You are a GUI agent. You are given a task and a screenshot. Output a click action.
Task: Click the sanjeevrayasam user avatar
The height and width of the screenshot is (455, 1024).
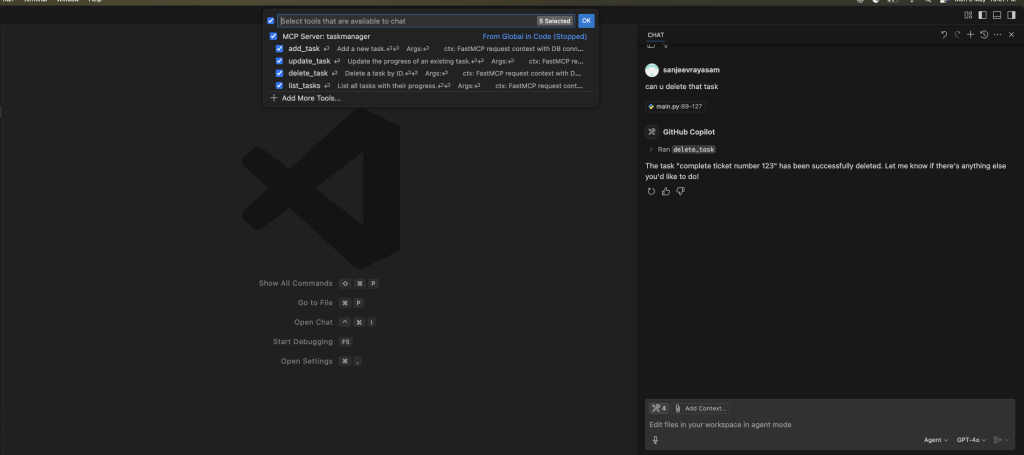(652, 70)
